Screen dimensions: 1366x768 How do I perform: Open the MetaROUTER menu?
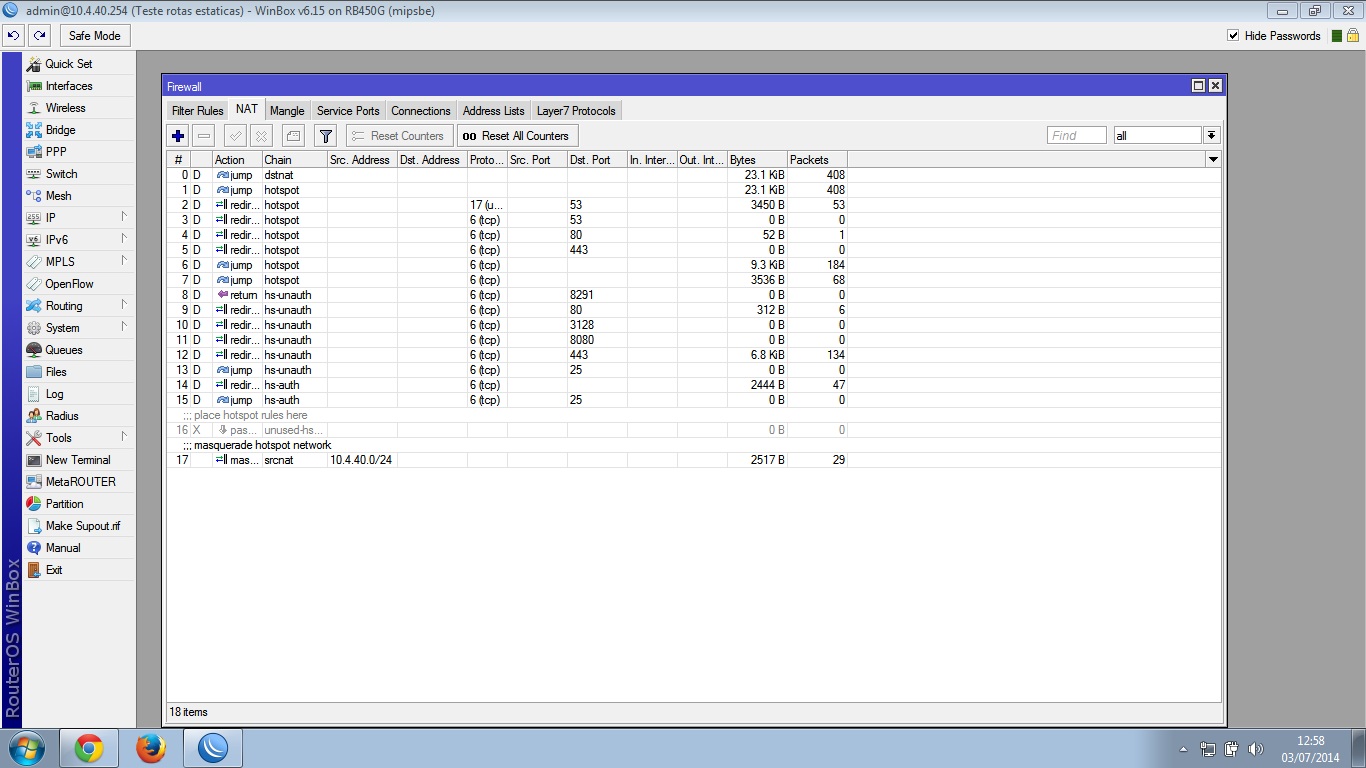pyautogui.click(x=79, y=482)
